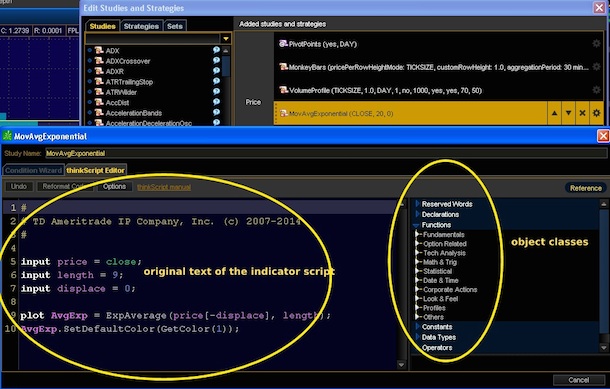Image resolution: width=610 pixels, height=389 pixels.
Task: Click the PivotPoints study icon
Action: tap(283, 44)
